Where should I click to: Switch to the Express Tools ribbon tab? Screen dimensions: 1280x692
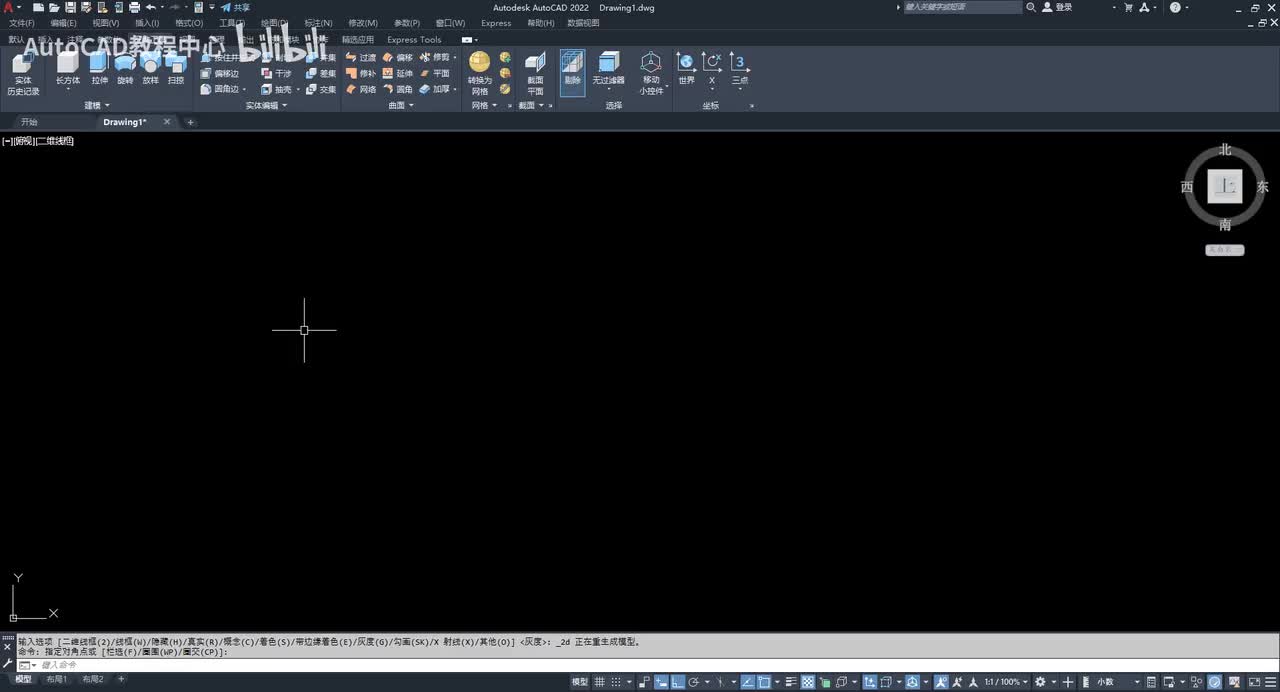point(414,40)
